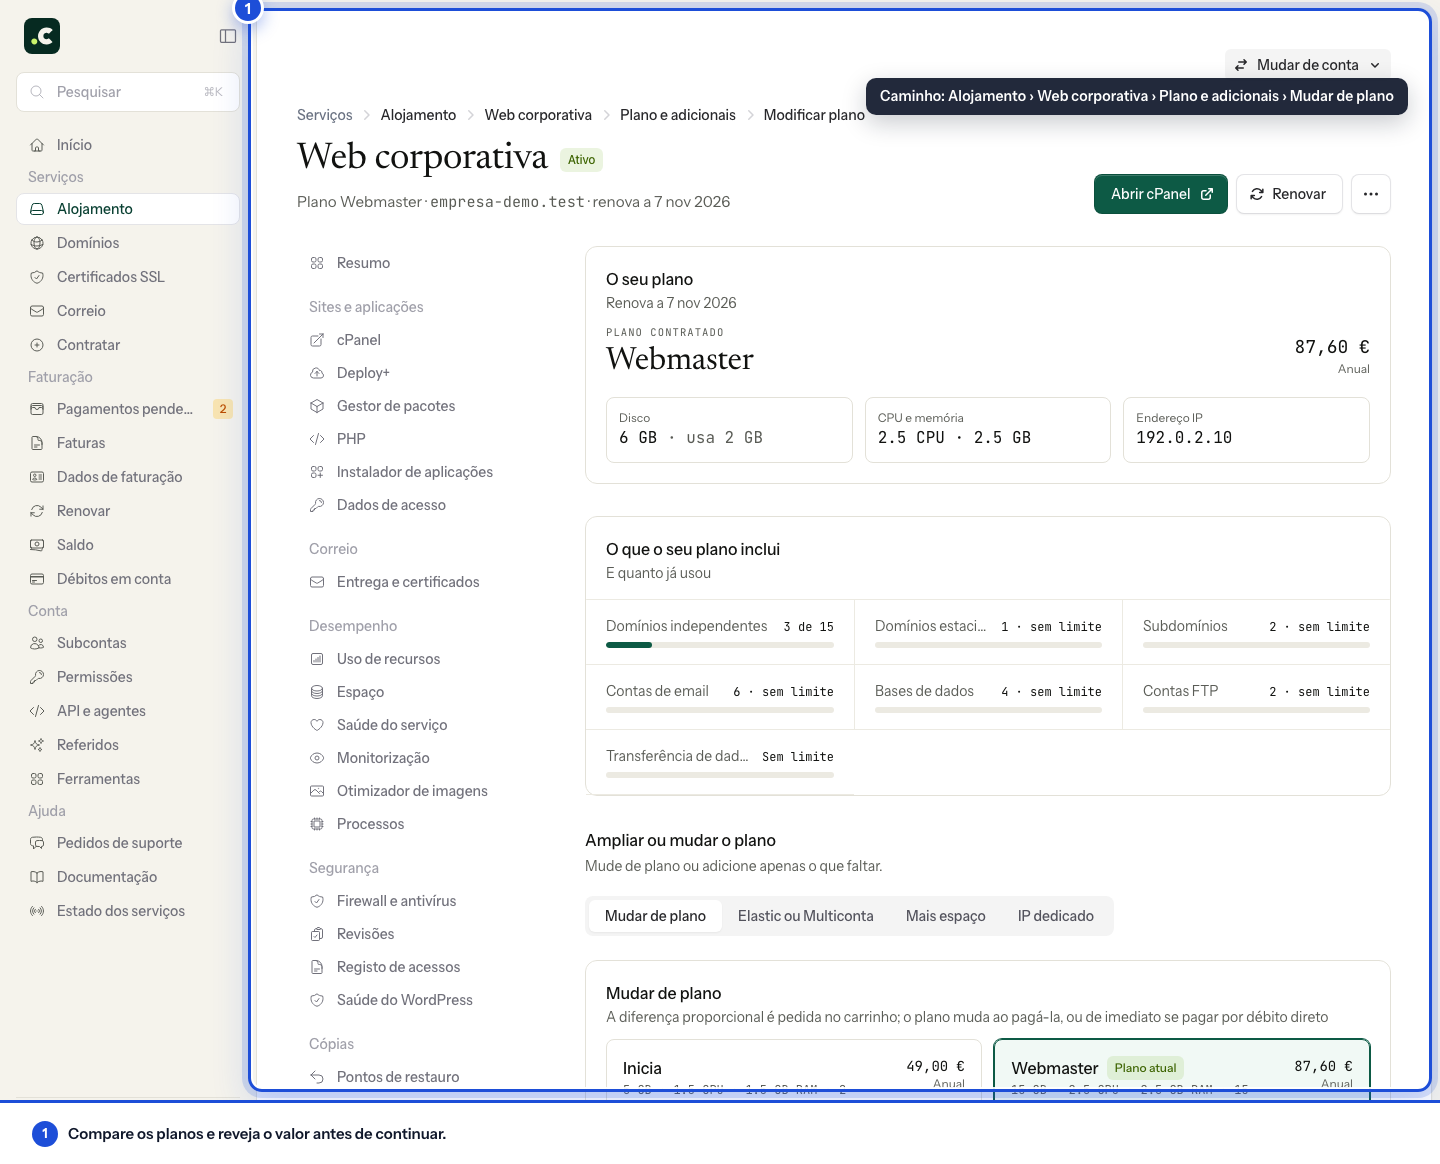The image size is (1440, 1164).
Task: Click the Permissões key icon
Action: point(37,677)
